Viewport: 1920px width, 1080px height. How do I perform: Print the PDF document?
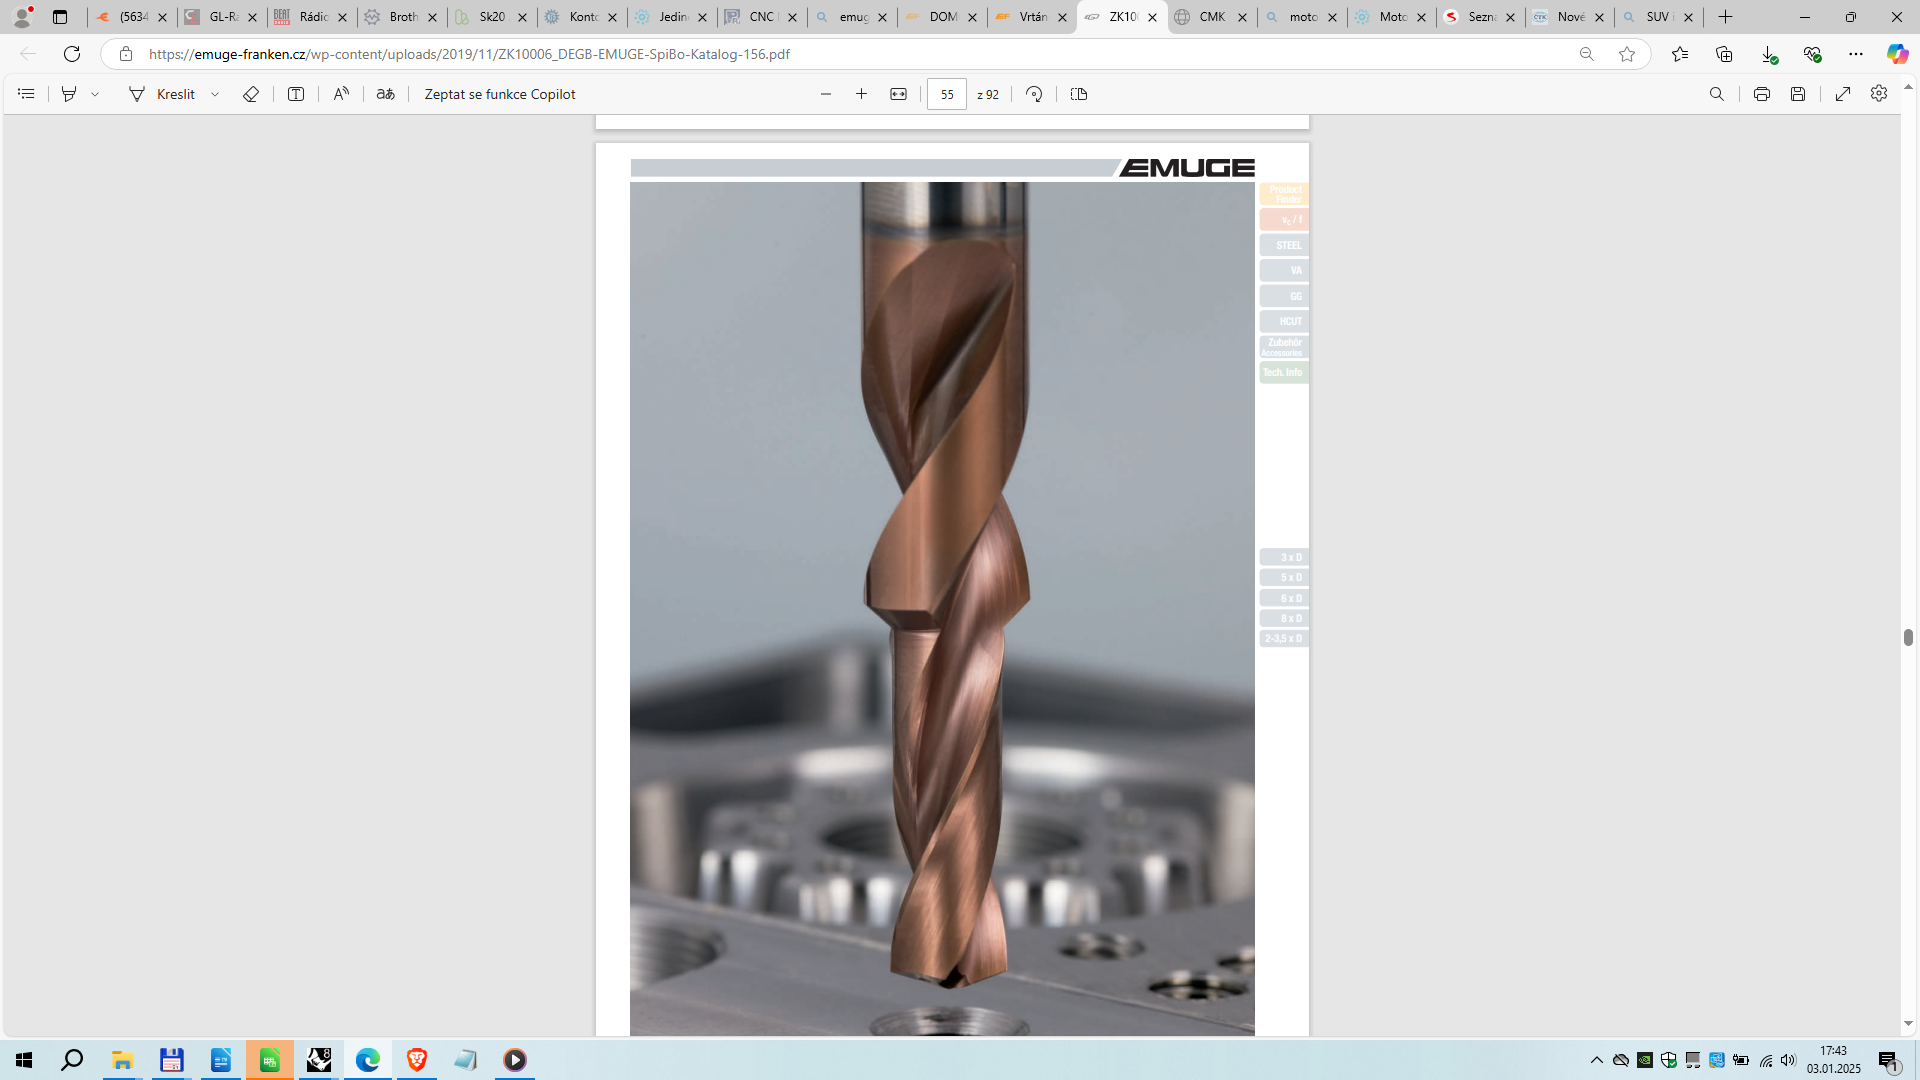(x=1761, y=94)
